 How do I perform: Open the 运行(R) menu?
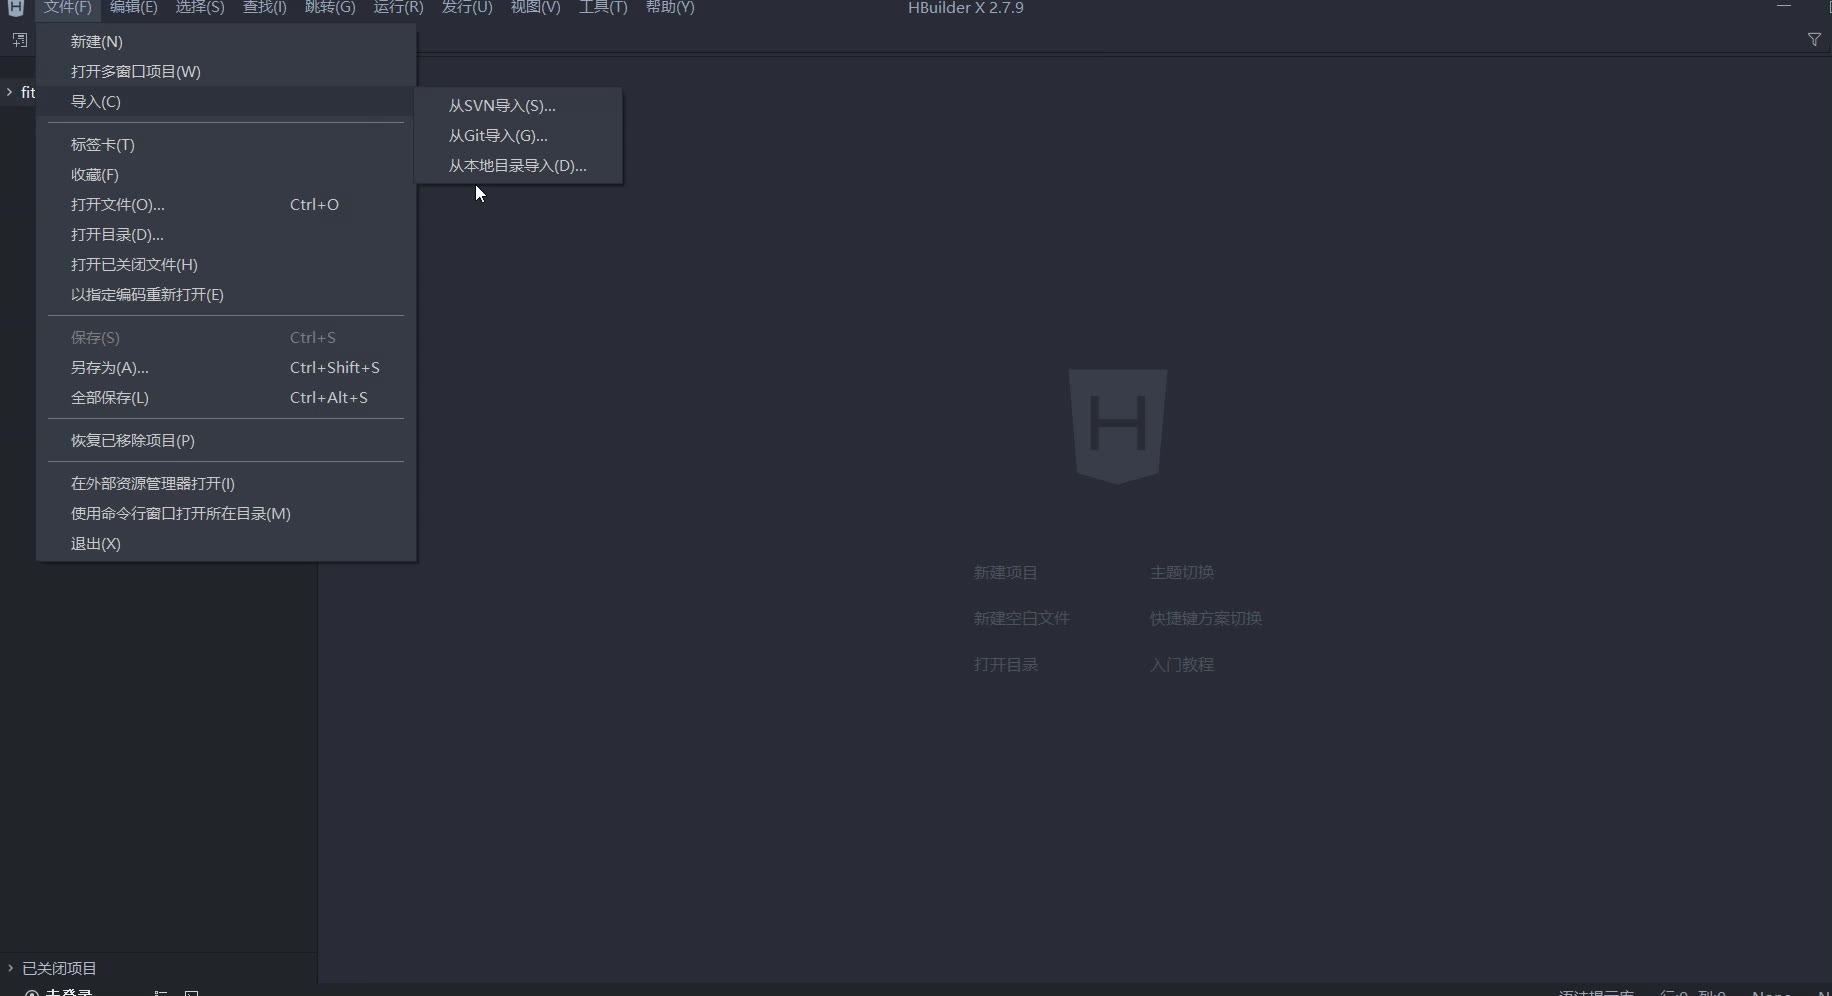tap(399, 8)
